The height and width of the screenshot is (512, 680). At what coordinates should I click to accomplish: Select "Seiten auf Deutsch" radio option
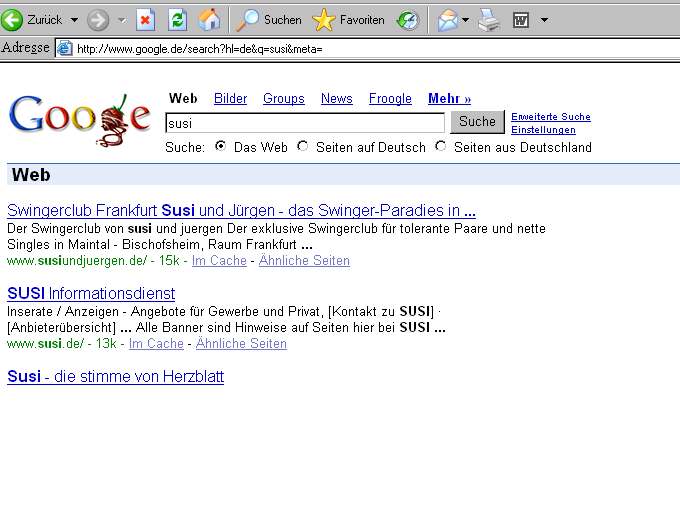coord(303,146)
